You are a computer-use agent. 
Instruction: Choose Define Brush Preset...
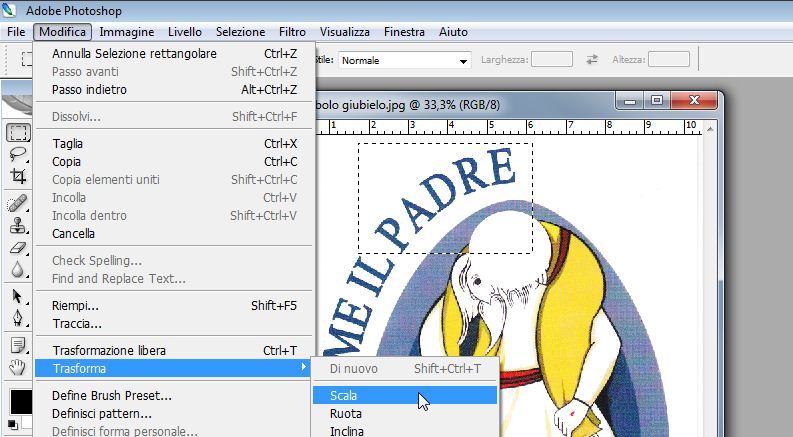pyautogui.click(x=174, y=396)
